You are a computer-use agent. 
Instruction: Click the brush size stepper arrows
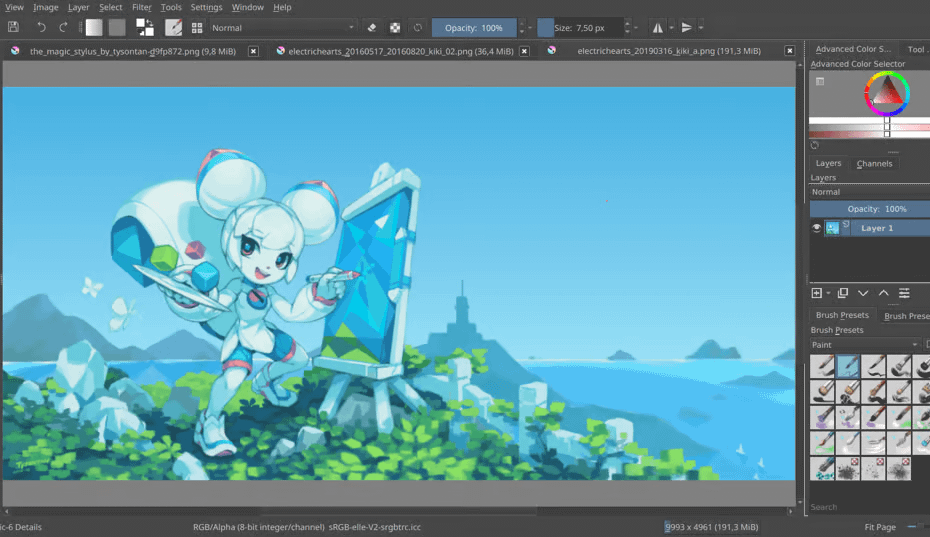[x=627, y=28]
